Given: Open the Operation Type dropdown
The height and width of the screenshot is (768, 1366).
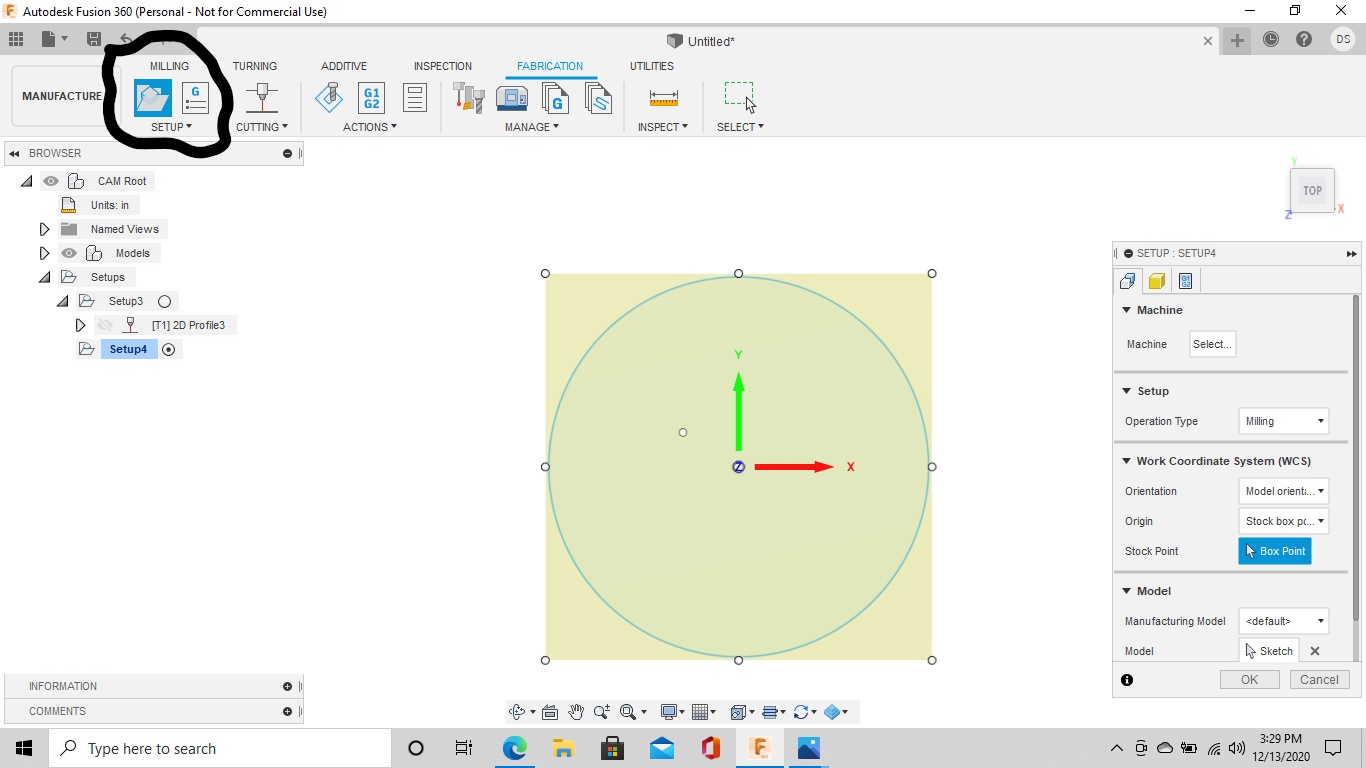Looking at the screenshot, I should click(1283, 421).
